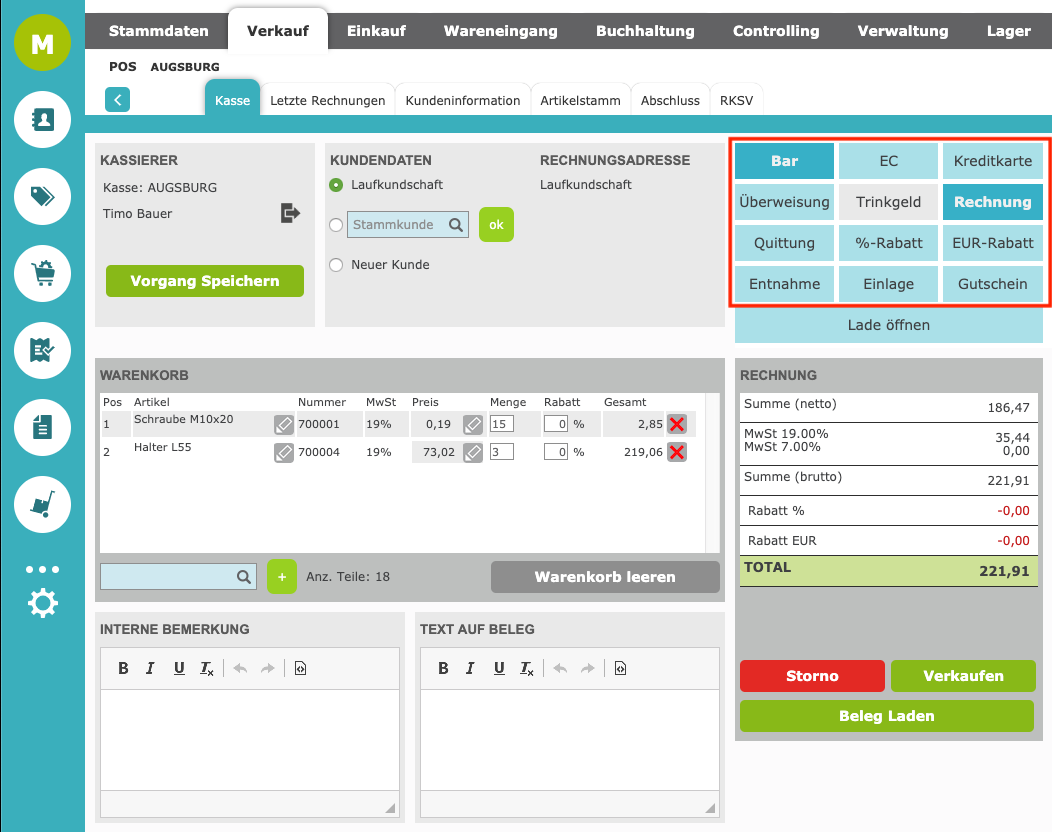
Task: Expand the three-dots sidebar menu
Action: tap(42, 569)
